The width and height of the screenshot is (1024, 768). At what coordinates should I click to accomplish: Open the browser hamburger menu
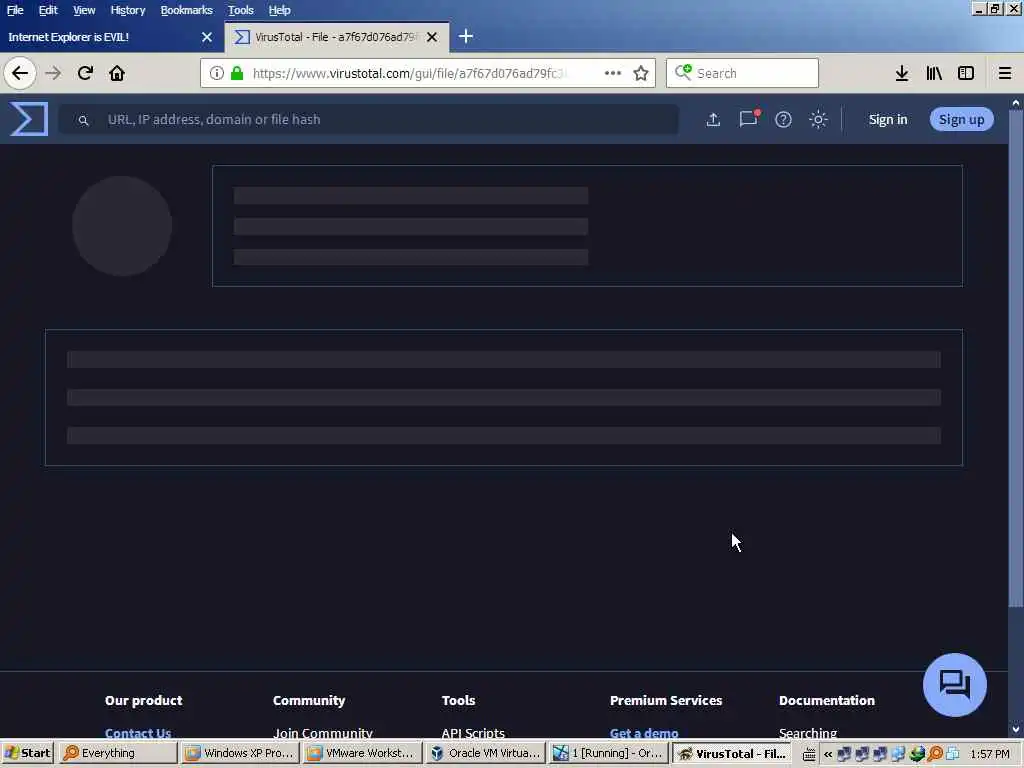pyautogui.click(x=1005, y=73)
